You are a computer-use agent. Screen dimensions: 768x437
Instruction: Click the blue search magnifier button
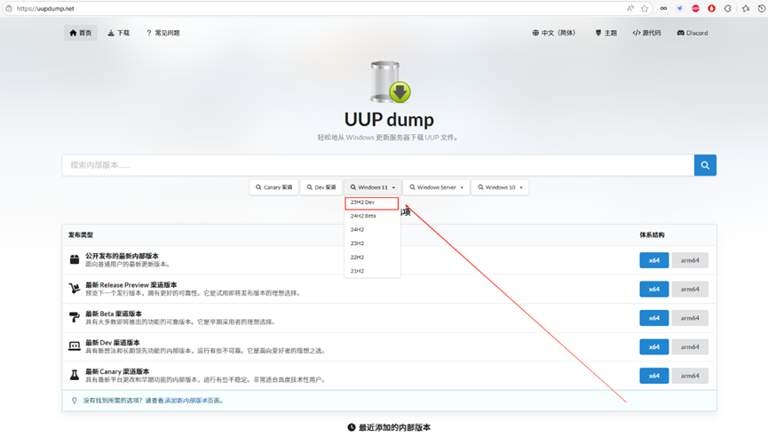[705, 165]
